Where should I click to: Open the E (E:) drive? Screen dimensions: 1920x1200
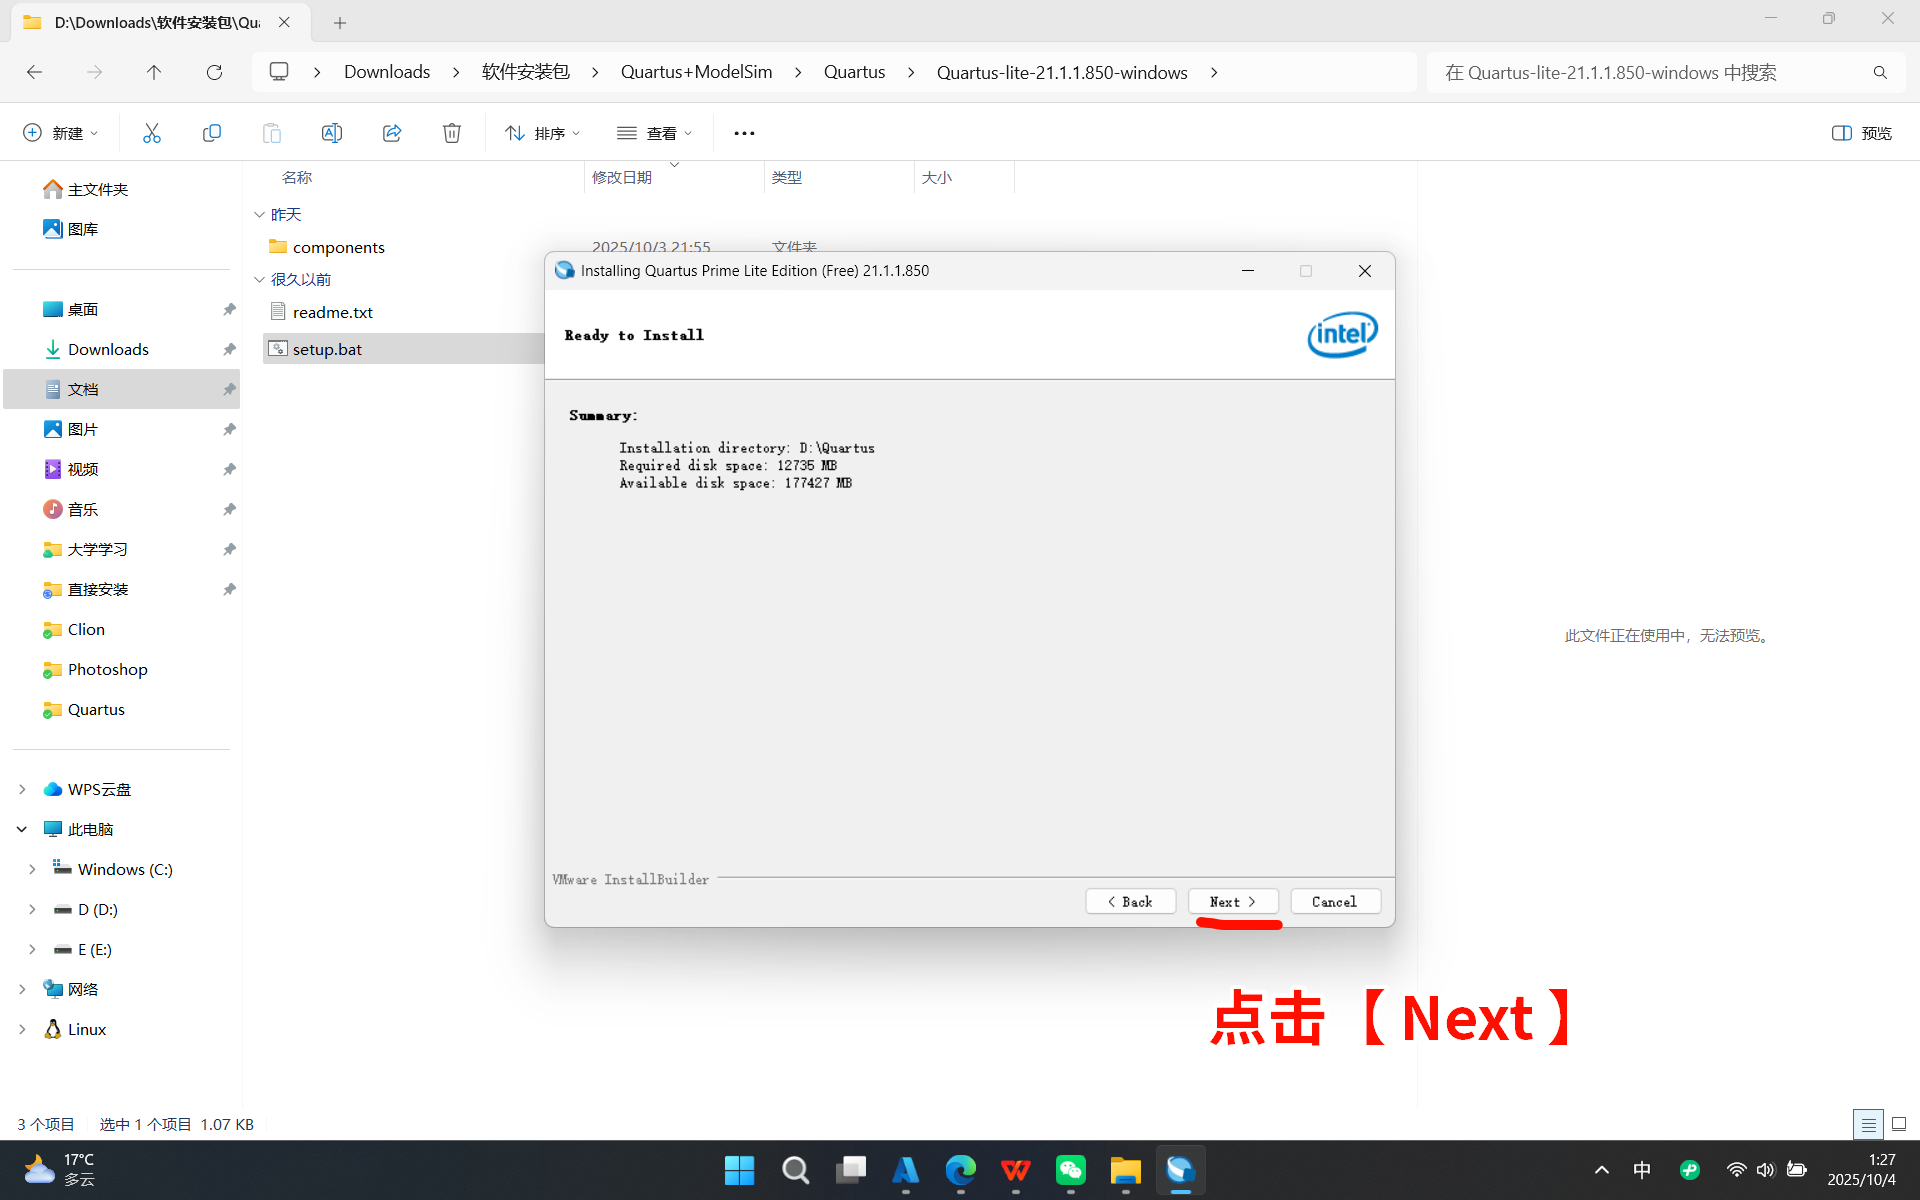[x=84, y=949]
